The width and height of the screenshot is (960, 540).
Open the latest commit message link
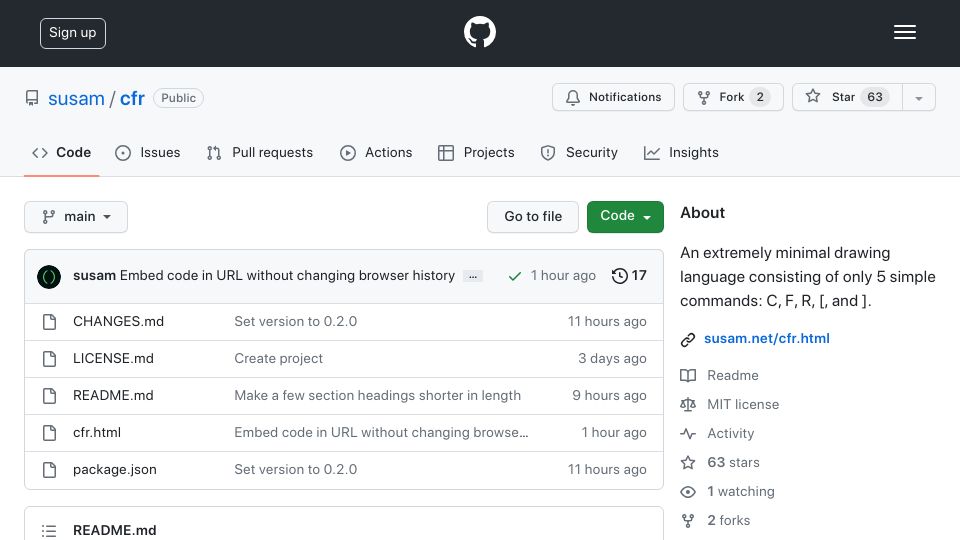point(287,276)
